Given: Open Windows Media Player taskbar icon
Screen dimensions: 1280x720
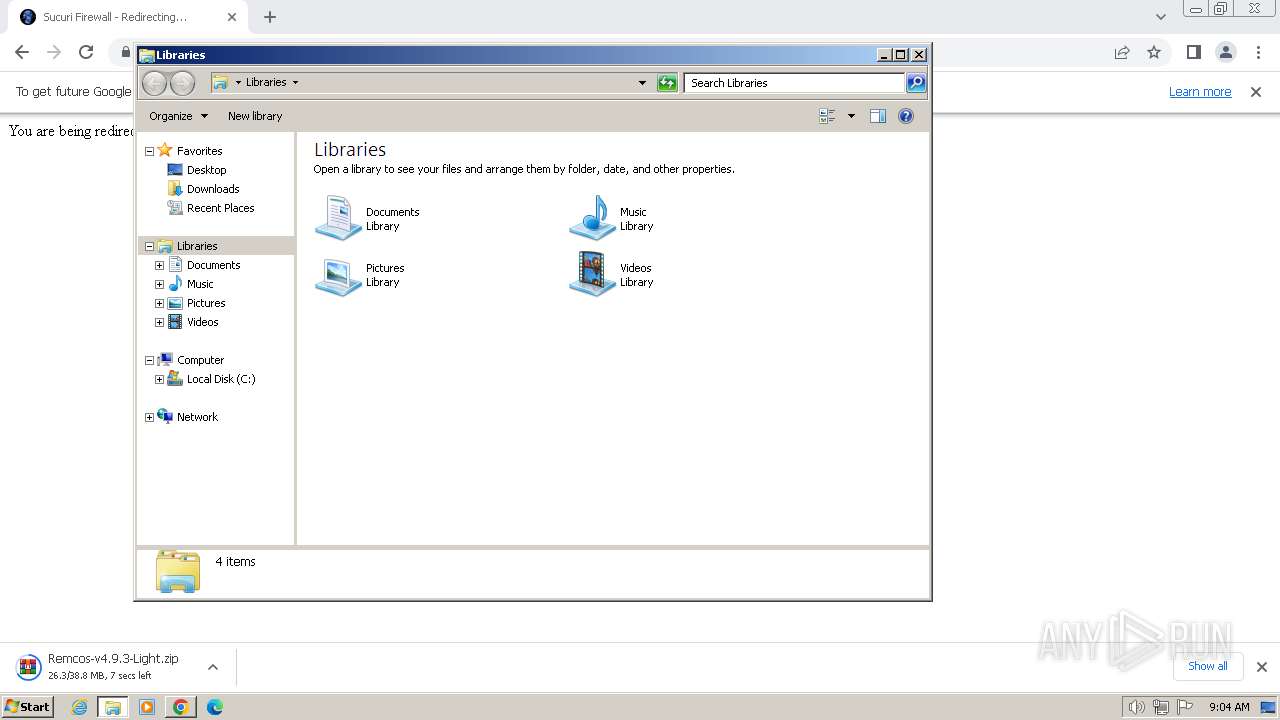Looking at the screenshot, I should (147, 707).
